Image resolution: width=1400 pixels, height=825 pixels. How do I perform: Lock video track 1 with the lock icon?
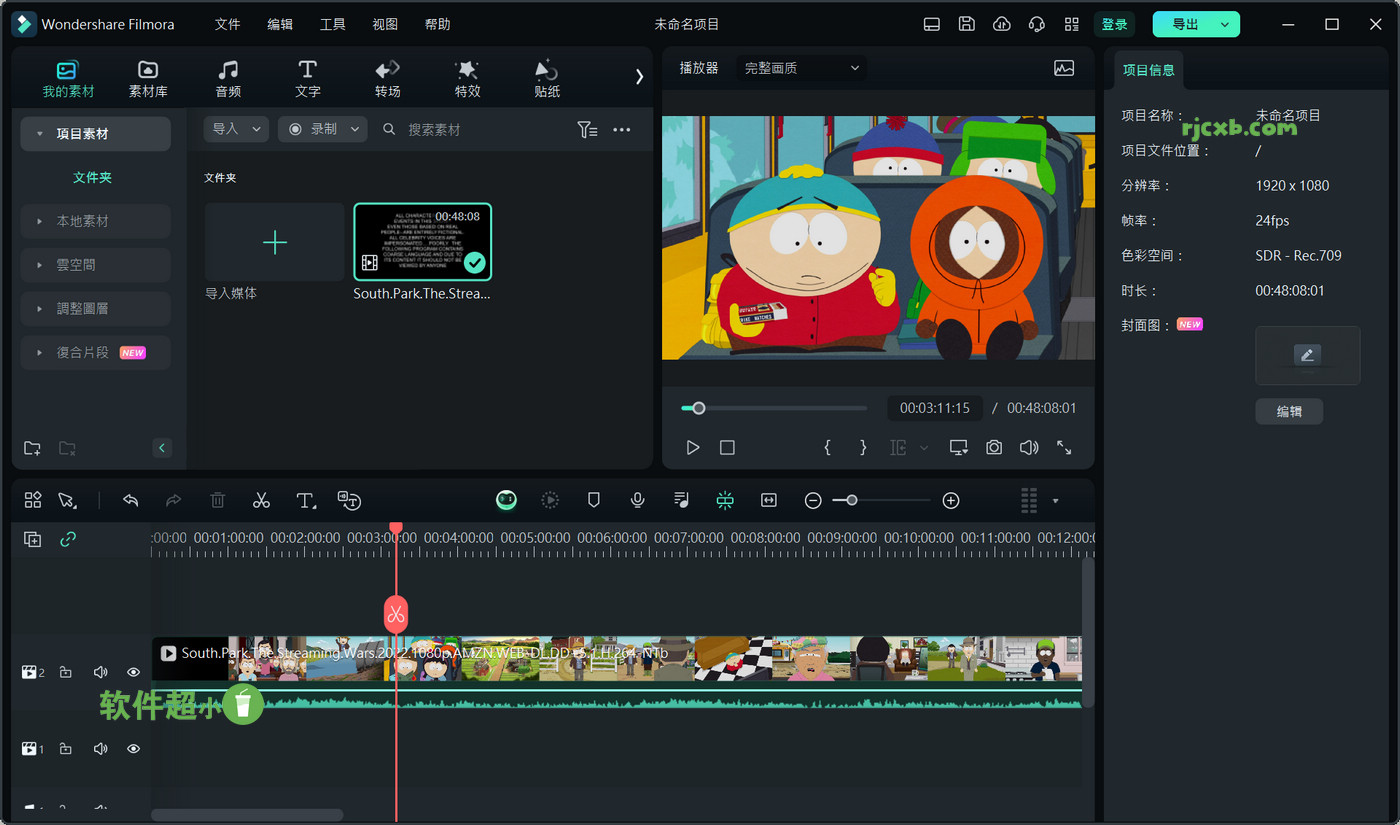tap(65, 749)
